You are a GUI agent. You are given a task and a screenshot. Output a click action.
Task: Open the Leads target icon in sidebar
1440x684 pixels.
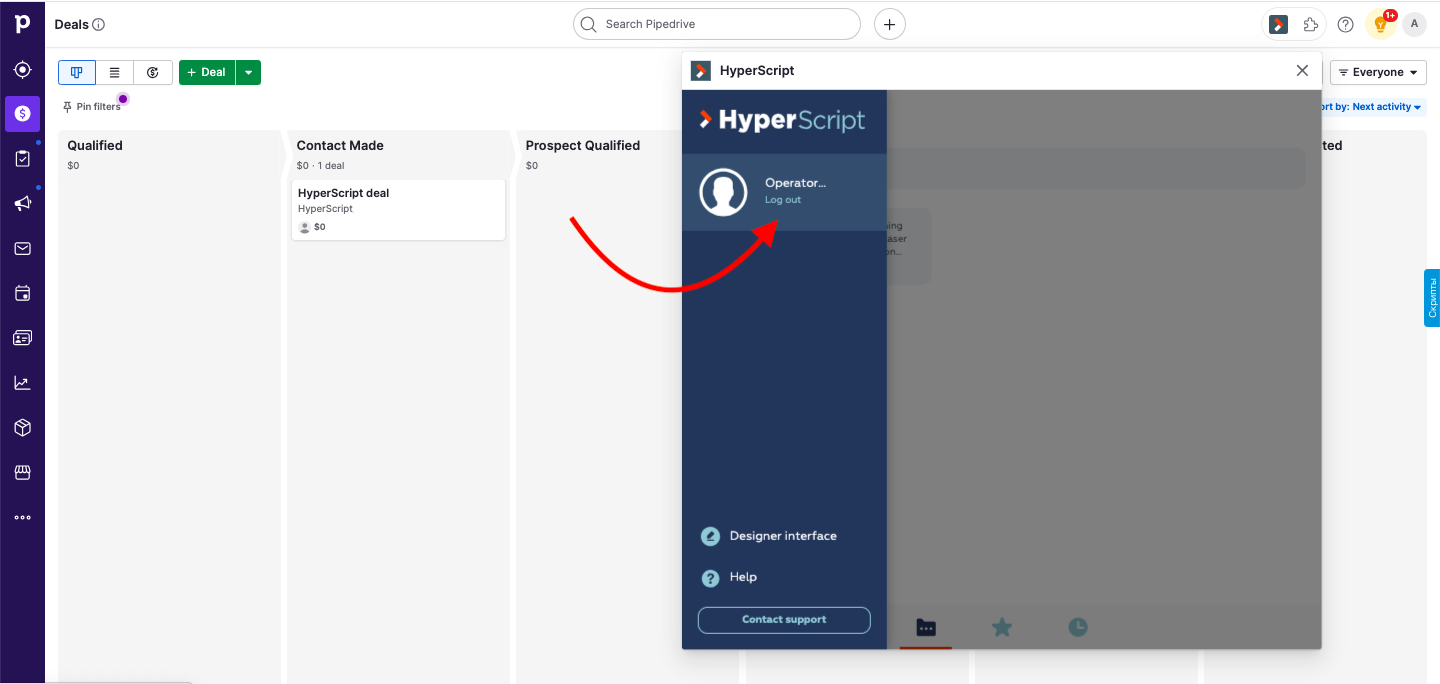tap(22, 70)
